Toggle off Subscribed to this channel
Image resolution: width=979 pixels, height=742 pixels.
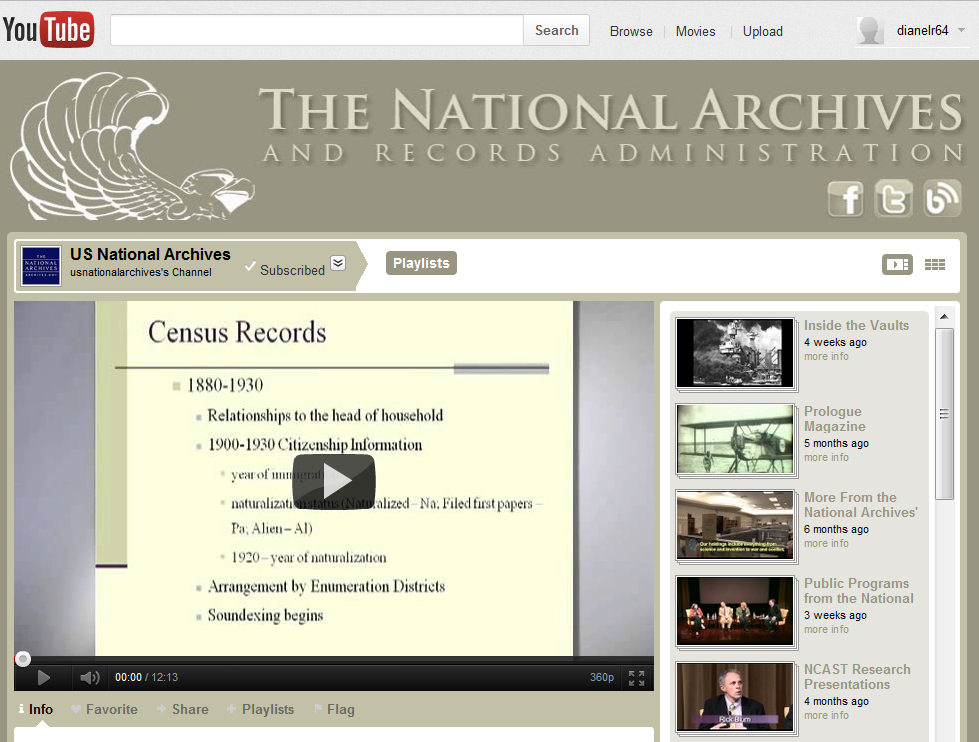[288, 269]
